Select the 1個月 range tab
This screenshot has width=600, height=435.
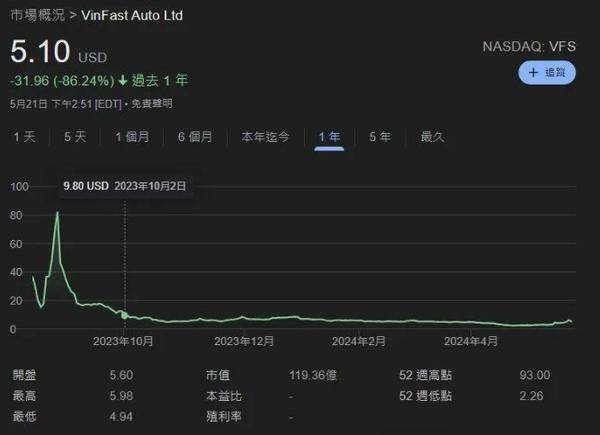(x=133, y=137)
